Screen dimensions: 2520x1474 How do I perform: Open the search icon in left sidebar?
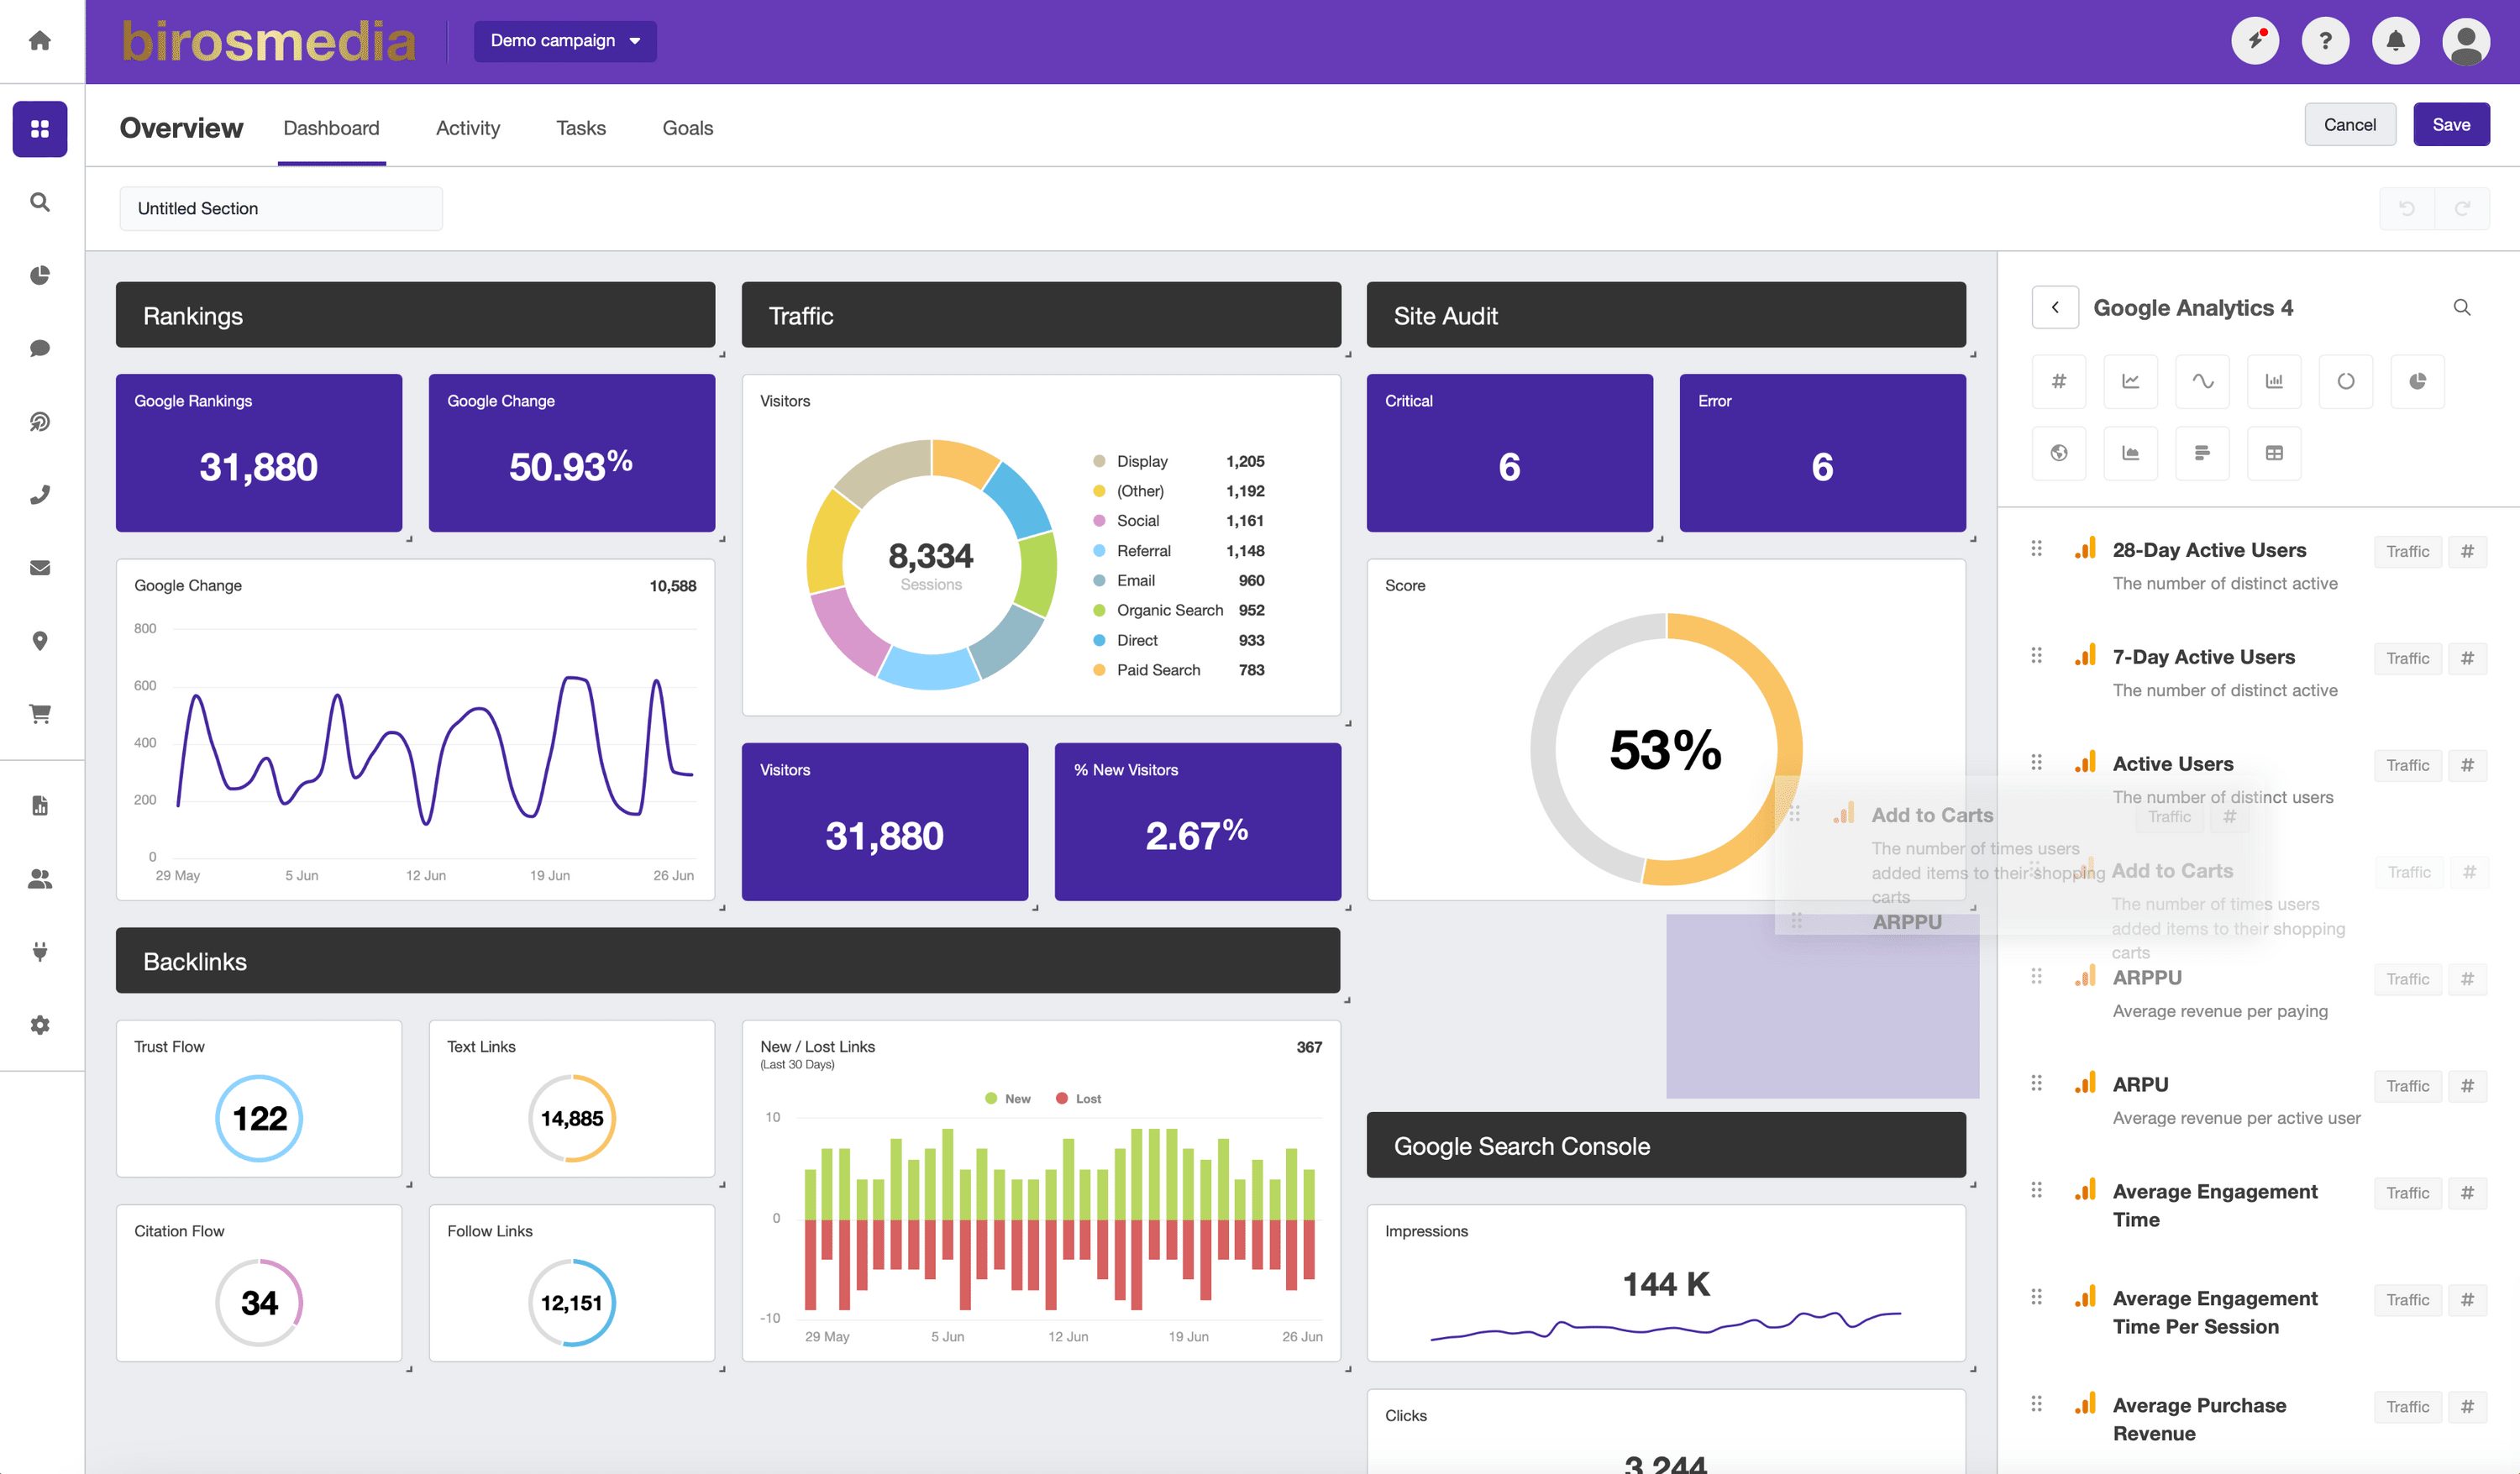tap(40, 202)
